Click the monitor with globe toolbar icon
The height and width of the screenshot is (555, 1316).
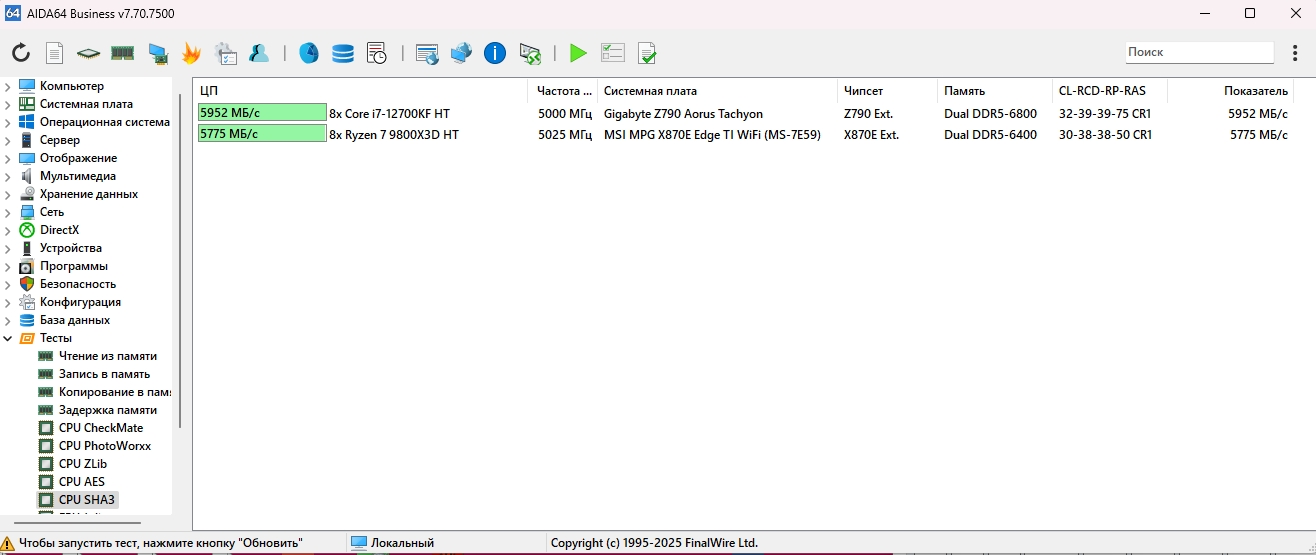pyautogui.click(x=461, y=53)
